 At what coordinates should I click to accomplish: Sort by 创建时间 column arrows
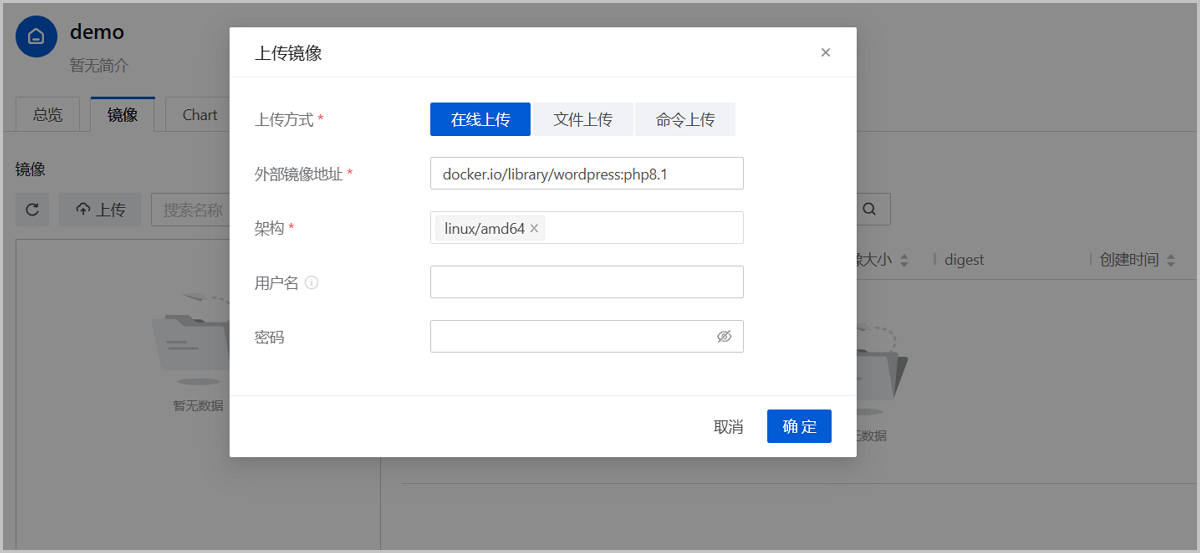tap(1169, 260)
